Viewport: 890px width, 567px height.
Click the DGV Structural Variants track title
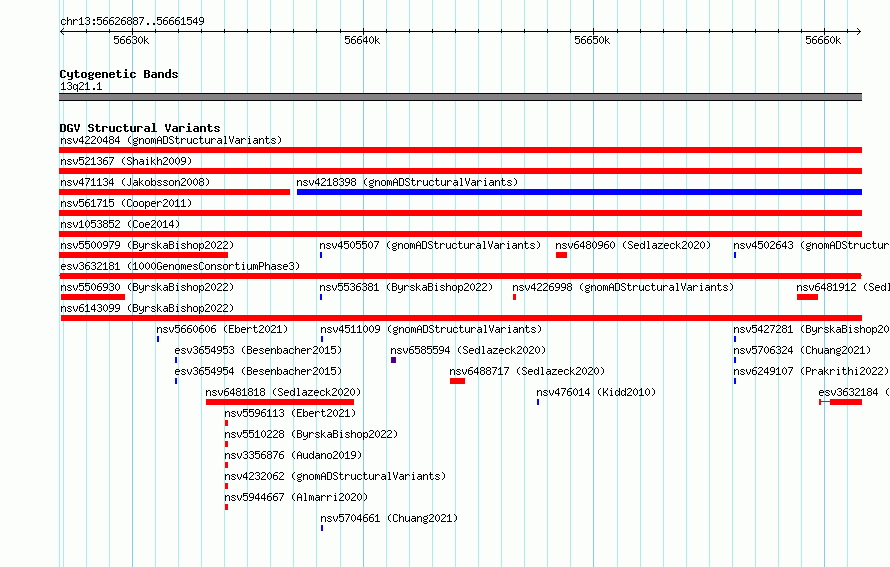[x=140, y=128]
